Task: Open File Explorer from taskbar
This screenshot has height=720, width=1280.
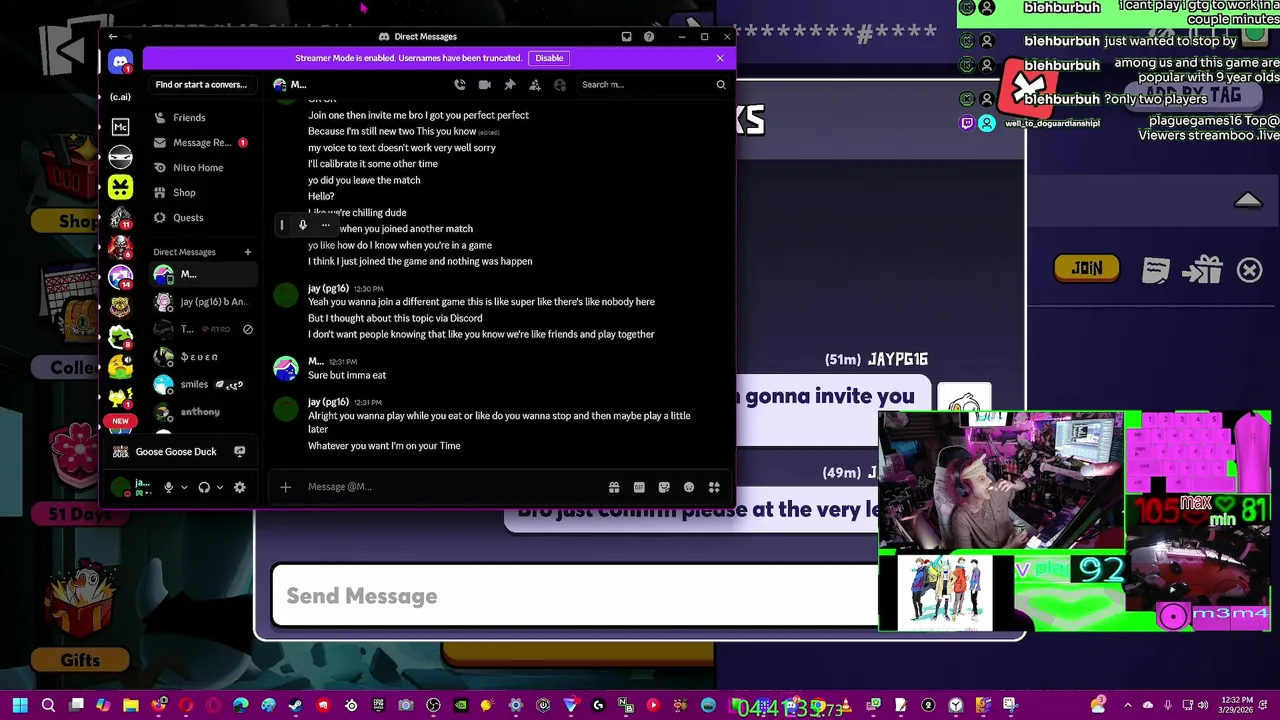Action: coord(131,706)
